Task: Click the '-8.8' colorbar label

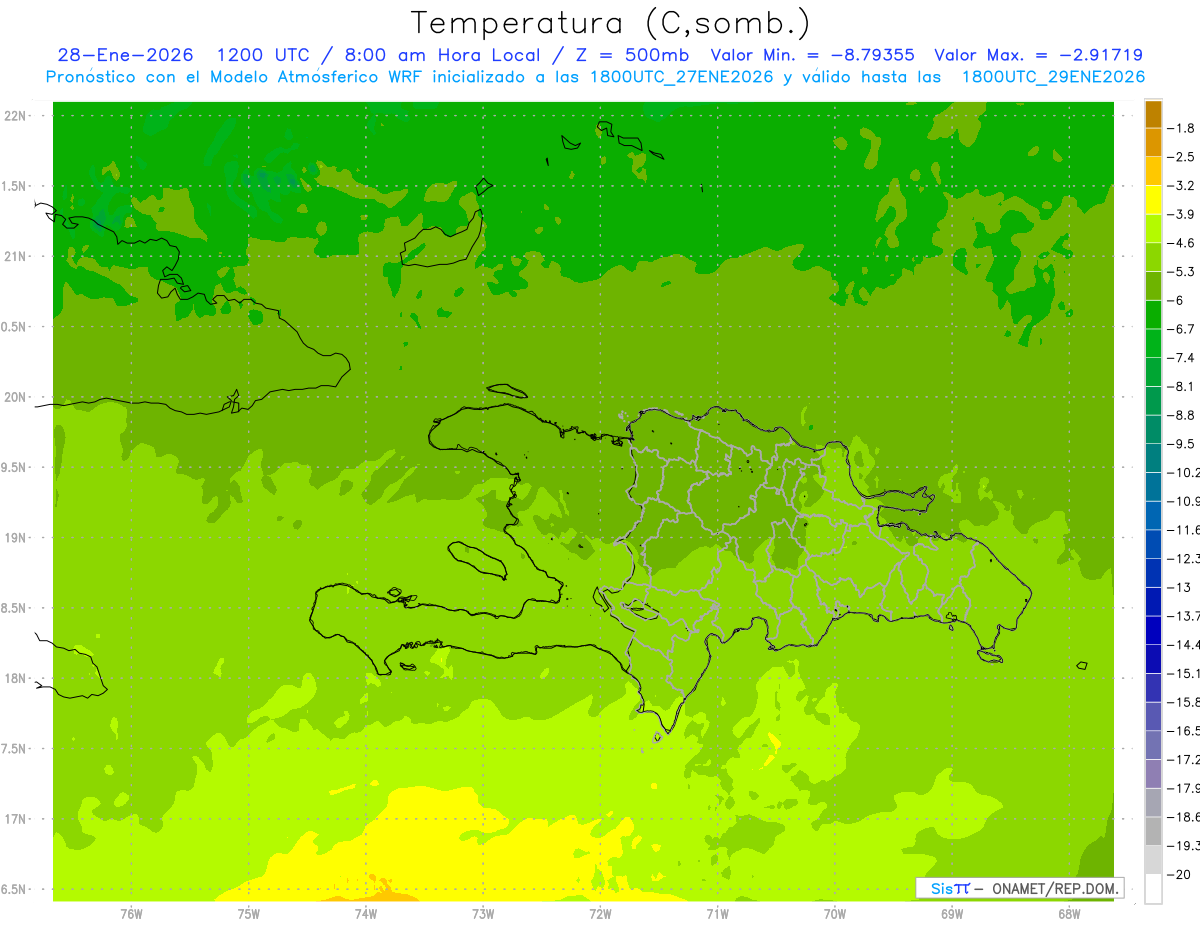Action: [x=1181, y=415]
